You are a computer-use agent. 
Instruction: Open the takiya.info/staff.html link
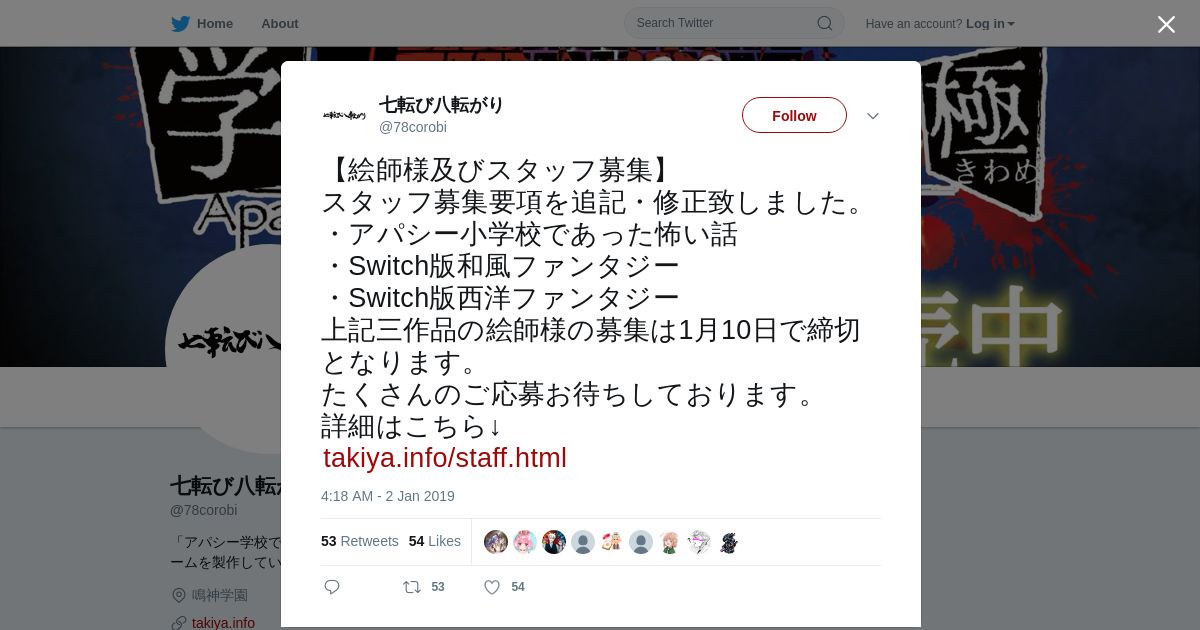click(x=445, y=458)
